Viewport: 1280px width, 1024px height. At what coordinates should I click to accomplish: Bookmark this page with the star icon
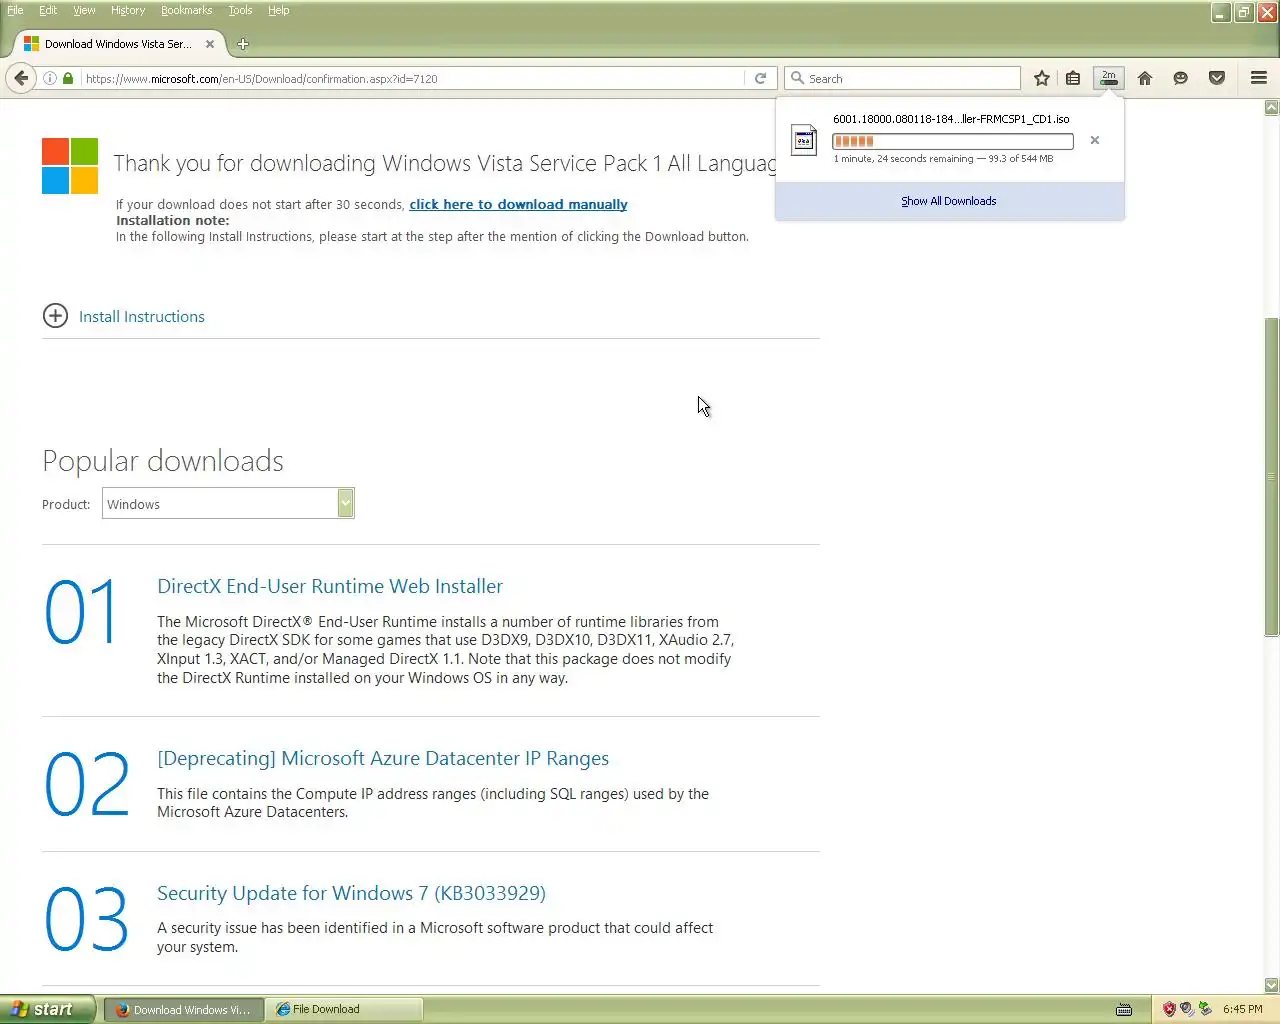coord(1042,78)
